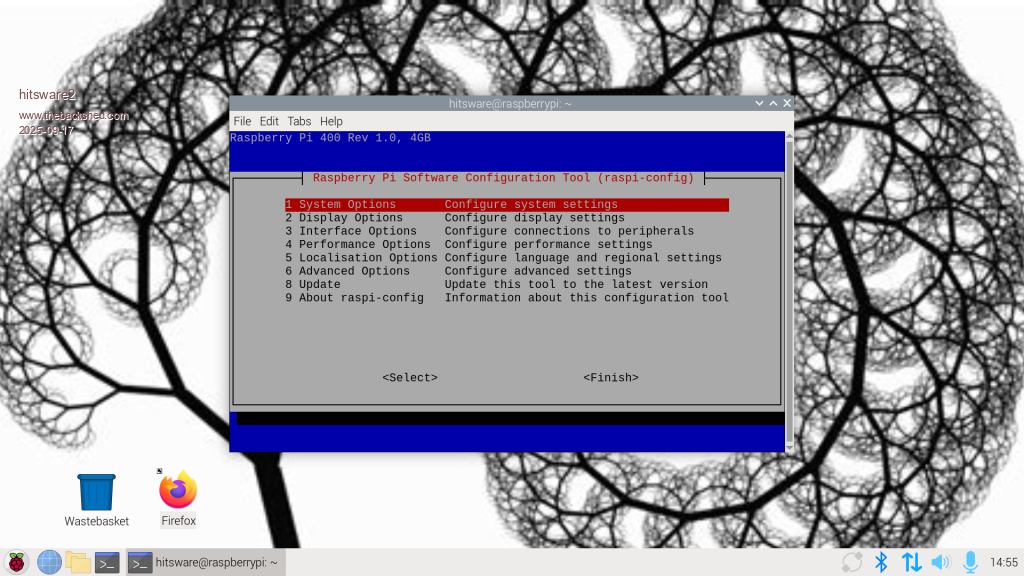The height and width of the screenshot is (576, 1024).
Task: Click the microphone tray icon
Action: pos(969,562)
